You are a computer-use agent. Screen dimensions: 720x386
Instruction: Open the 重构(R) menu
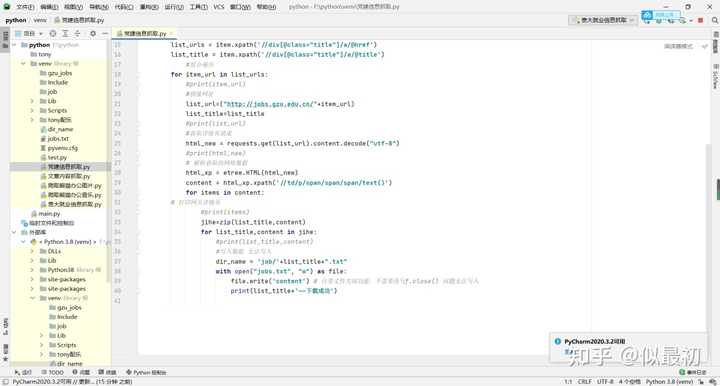tap(149, 7)
